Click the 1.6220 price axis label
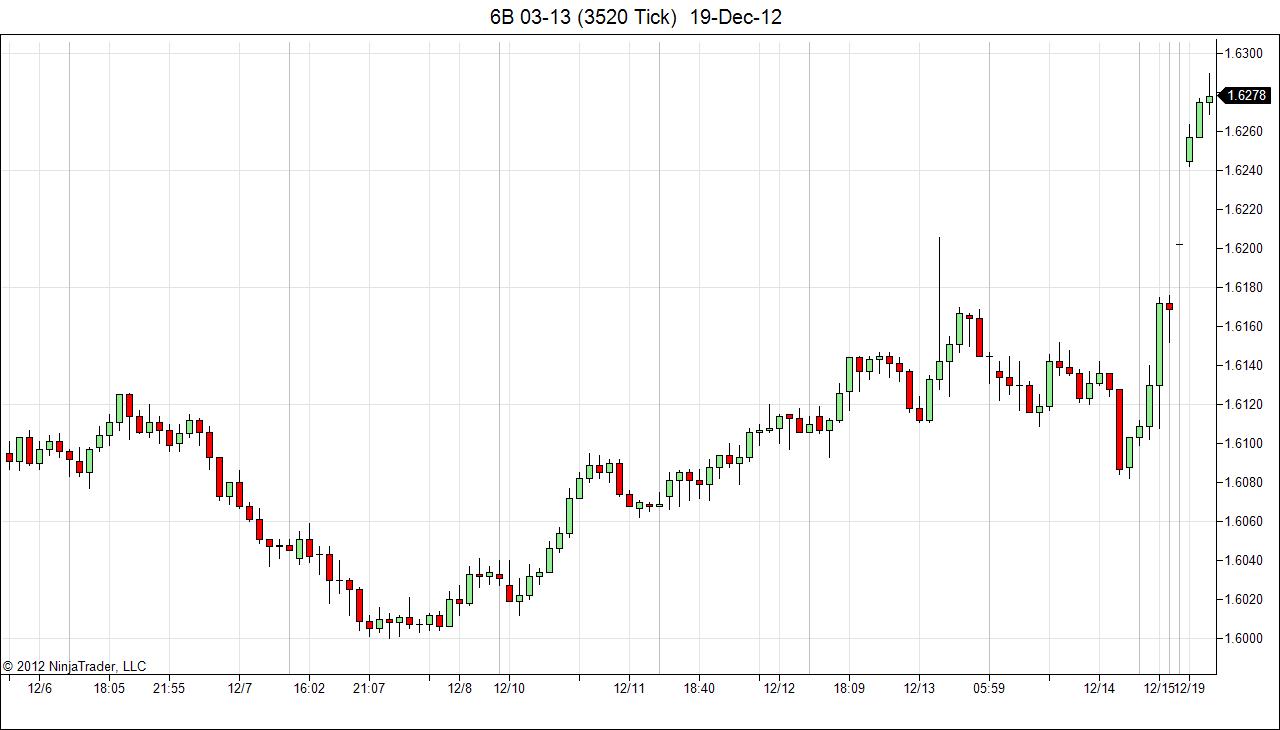The height and width of the screenshot is (730, 1280). coord(1245,209)
